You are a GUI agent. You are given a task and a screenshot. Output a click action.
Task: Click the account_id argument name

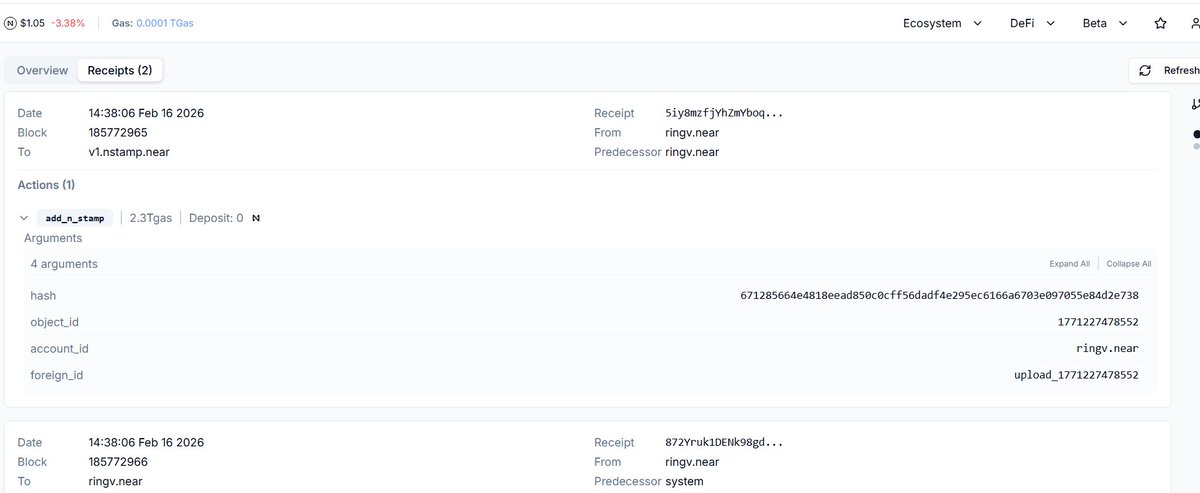coord(60,349)
